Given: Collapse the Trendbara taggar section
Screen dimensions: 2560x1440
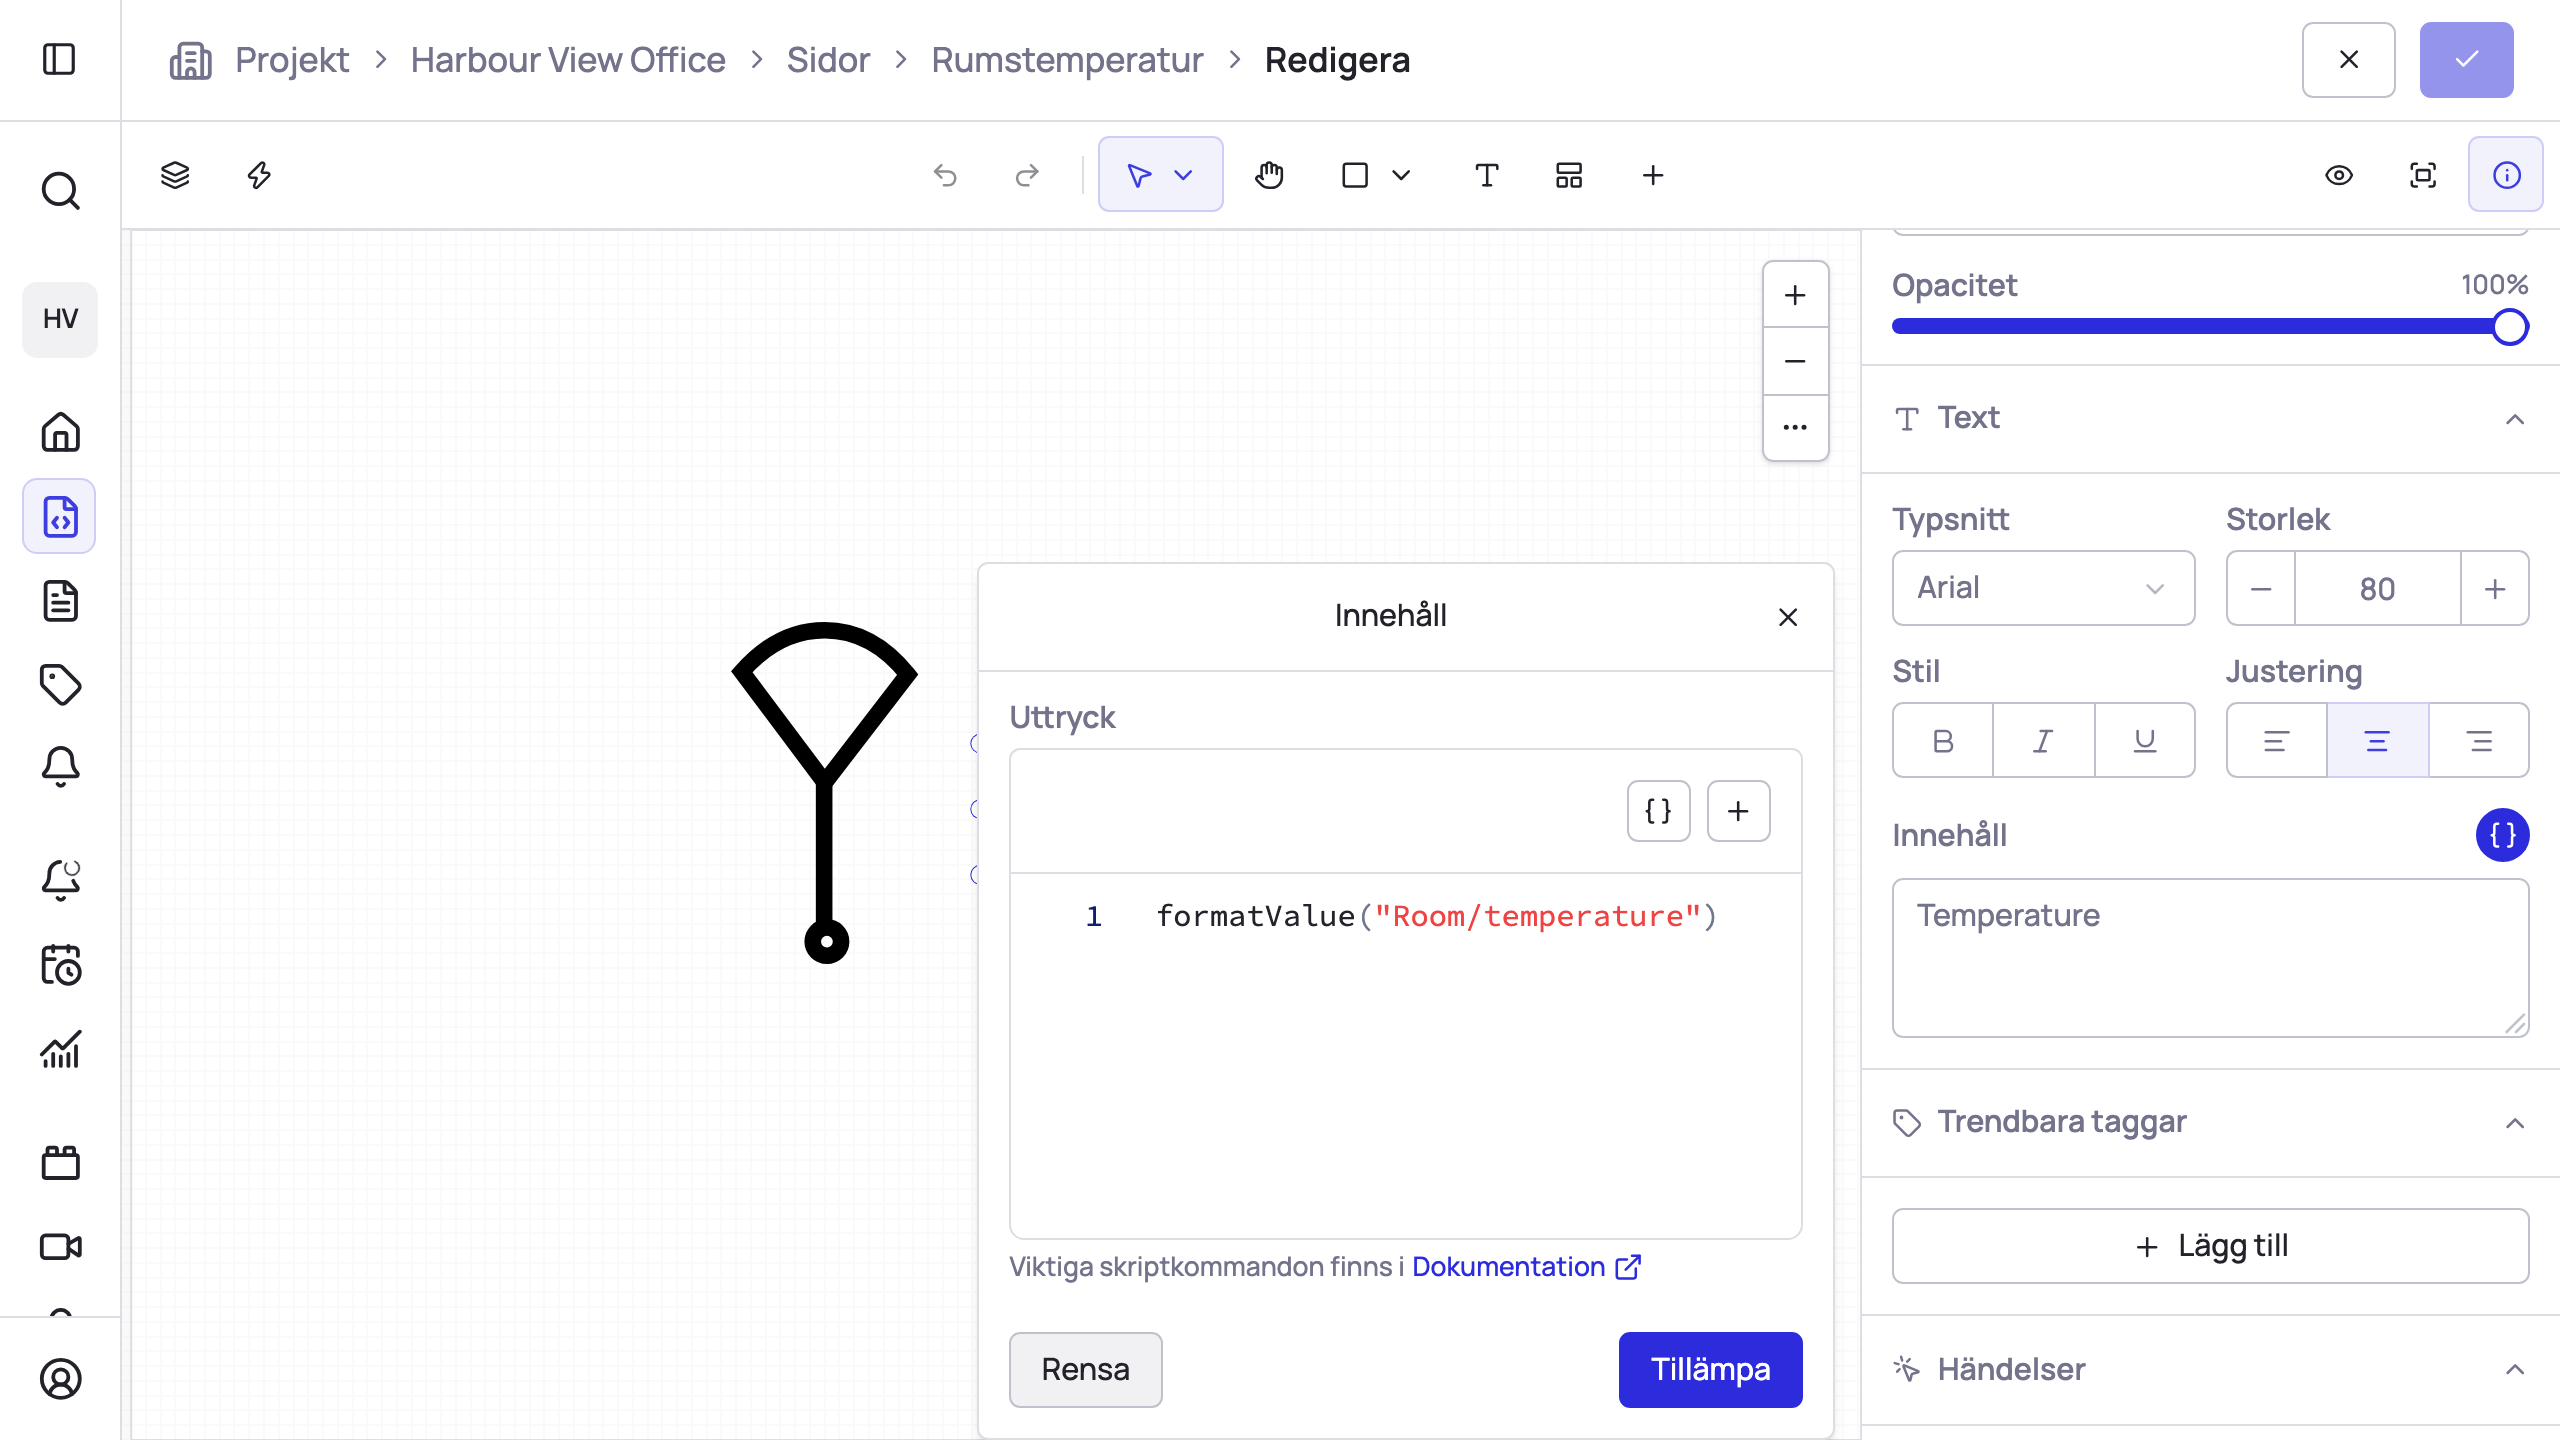Looking at the screenshot, I should (x=2514, y=1123).
